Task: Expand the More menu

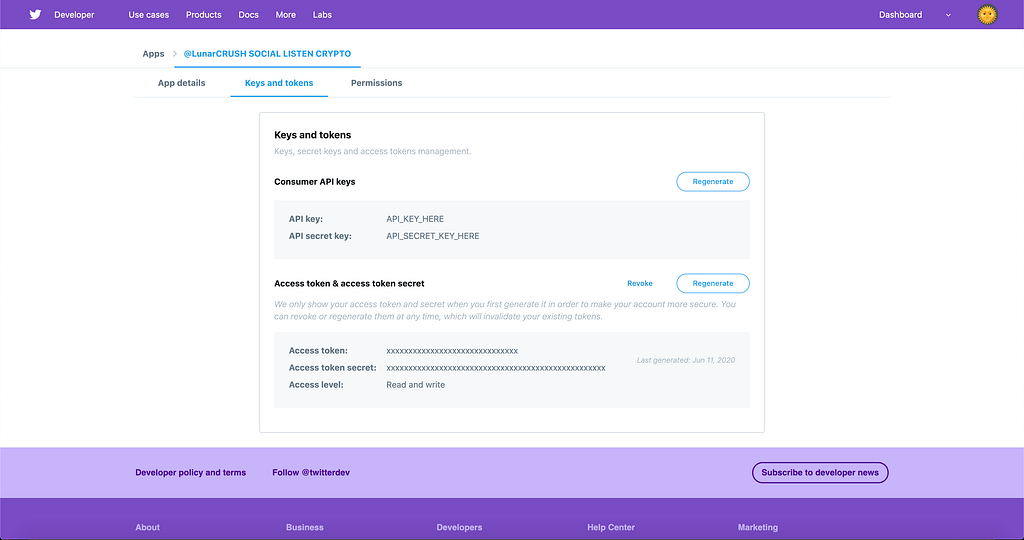Action: point(285,14)
